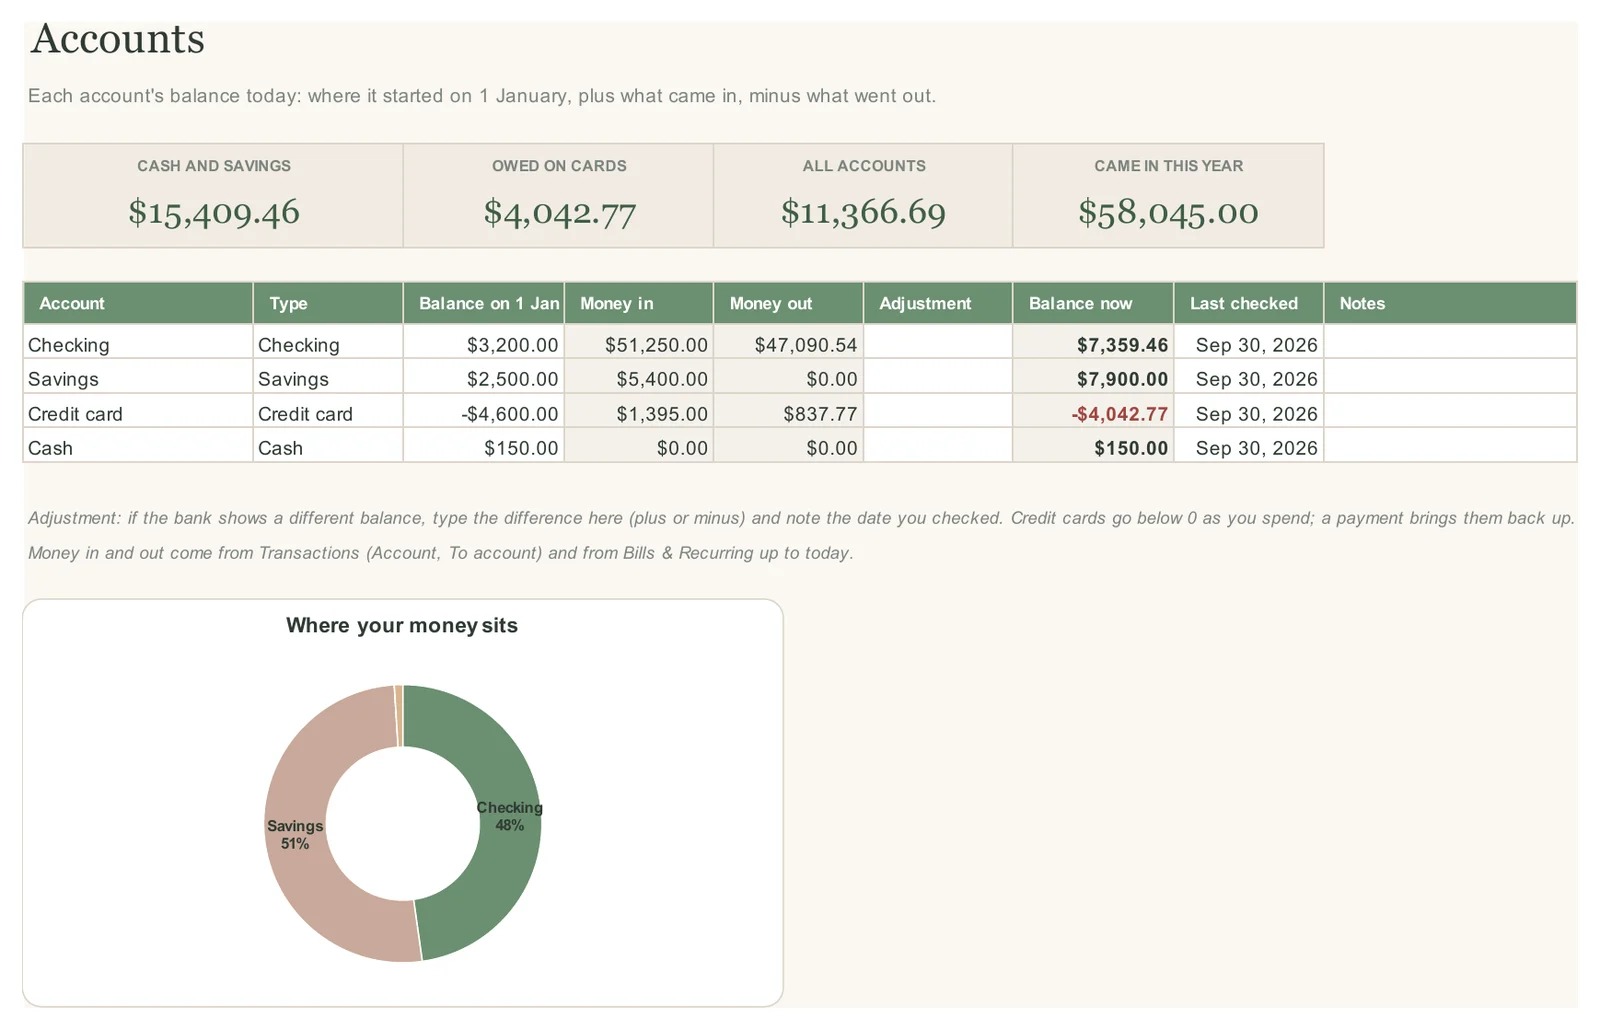Select the Came In This Year value $58,045.00
This screenshot has height=1030, width=1600.
pyautogui.click(x=1168, y=212)
